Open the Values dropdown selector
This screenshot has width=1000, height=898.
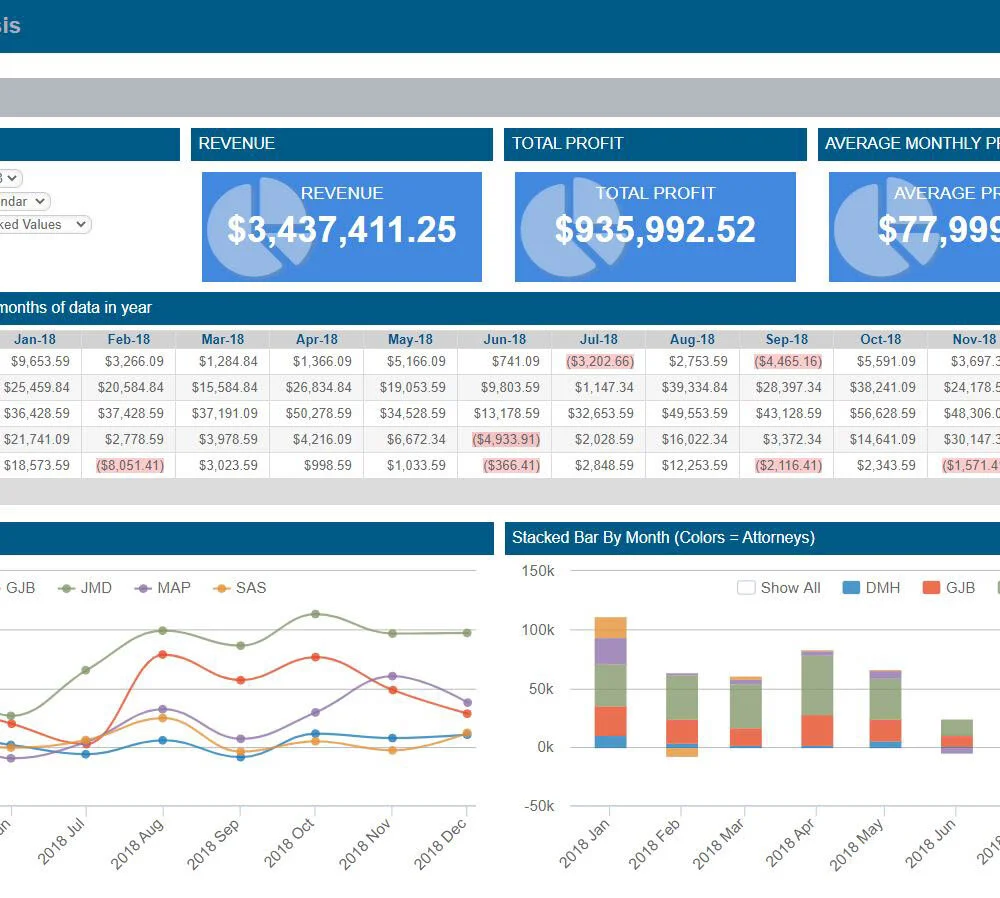[x=43, y=224]
